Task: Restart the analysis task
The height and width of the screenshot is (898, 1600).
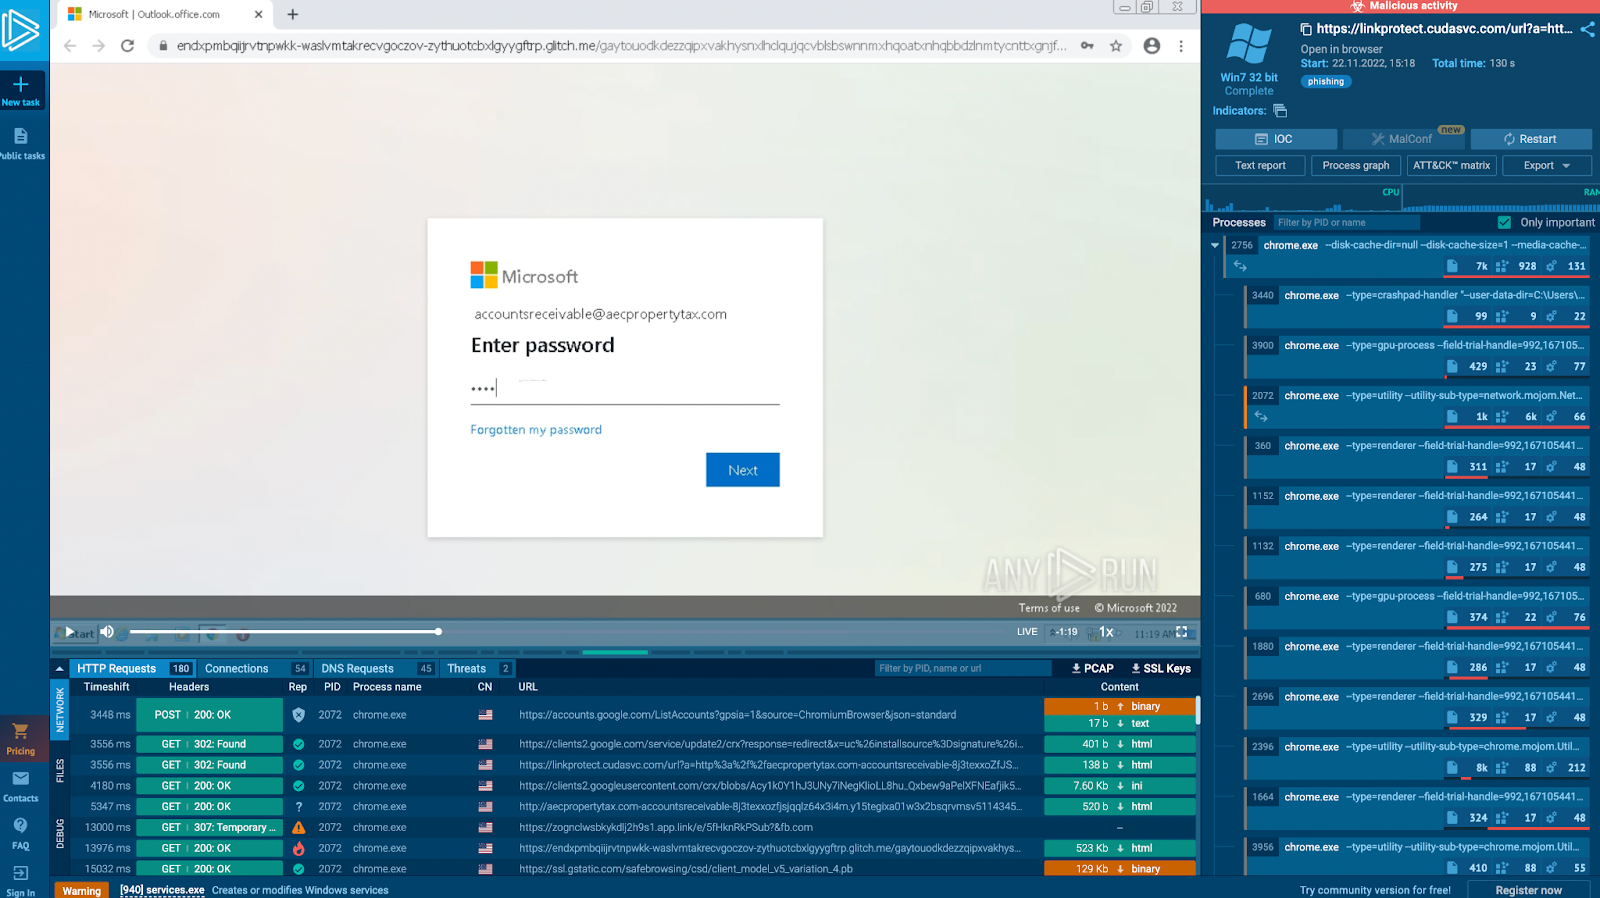Action: pos(1530,139)
